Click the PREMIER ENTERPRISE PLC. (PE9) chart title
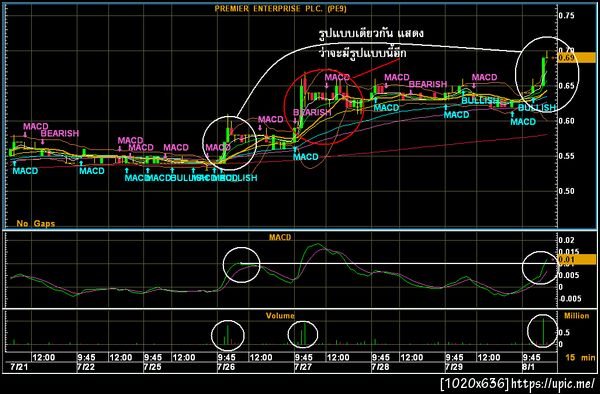600x394 pixels. tap(280, 9)
